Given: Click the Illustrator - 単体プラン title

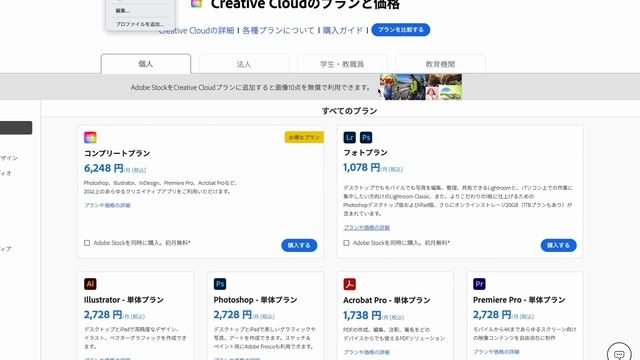Looking at the screenshot, I should (x=124, y=300).
